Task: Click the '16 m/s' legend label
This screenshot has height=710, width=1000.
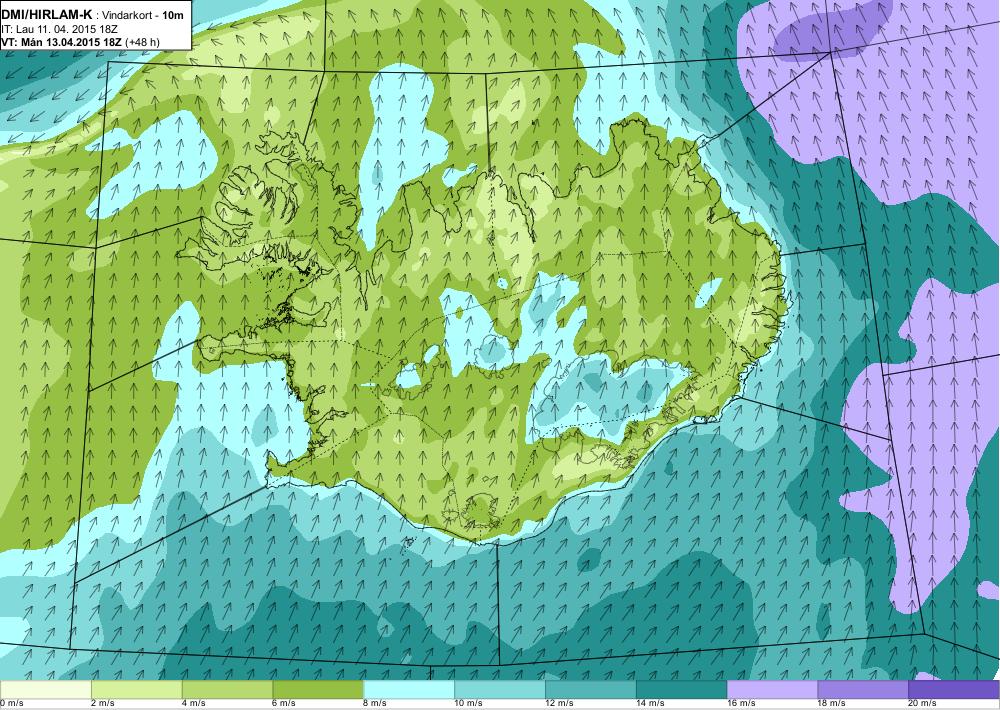Action: (x=742, y=703)
